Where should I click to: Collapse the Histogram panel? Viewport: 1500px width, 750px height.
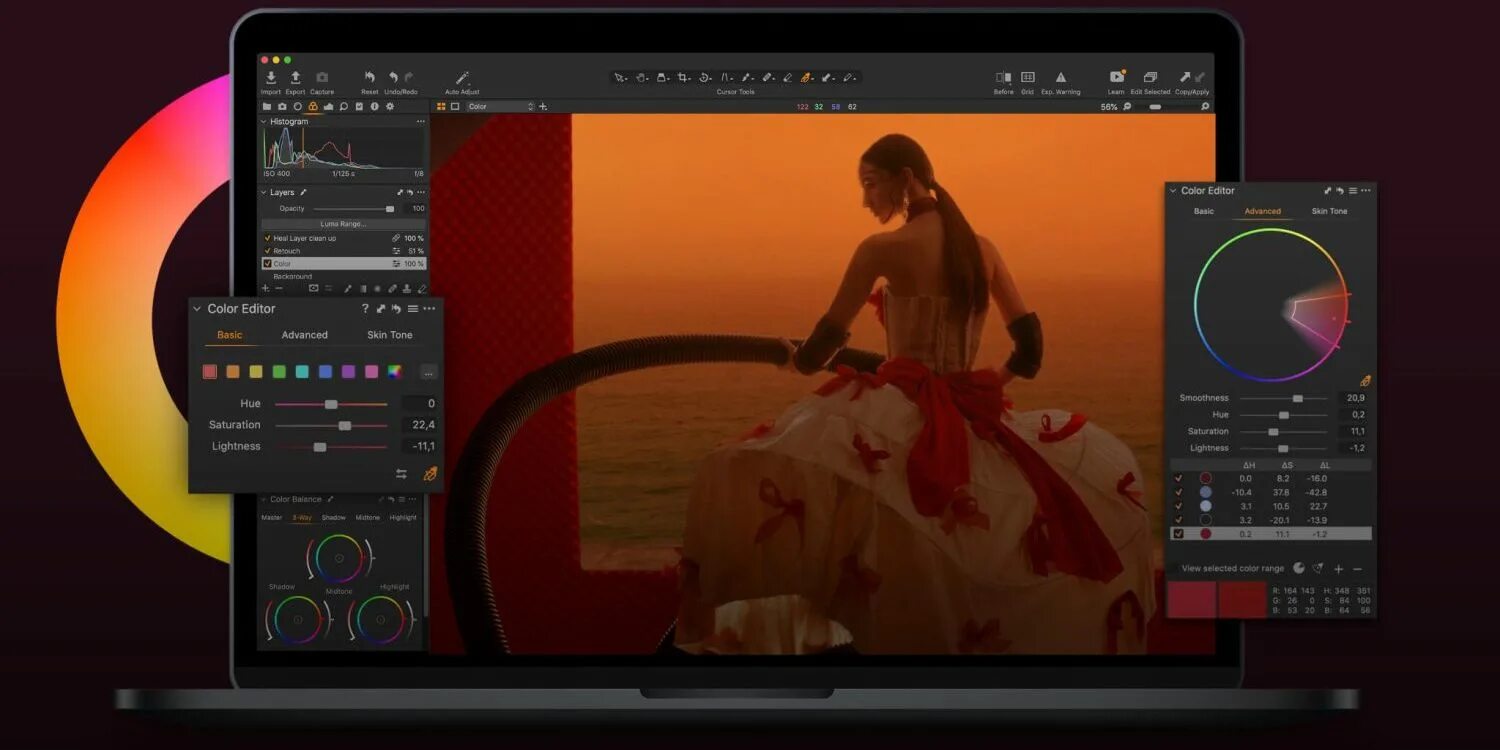pos(264,121)
